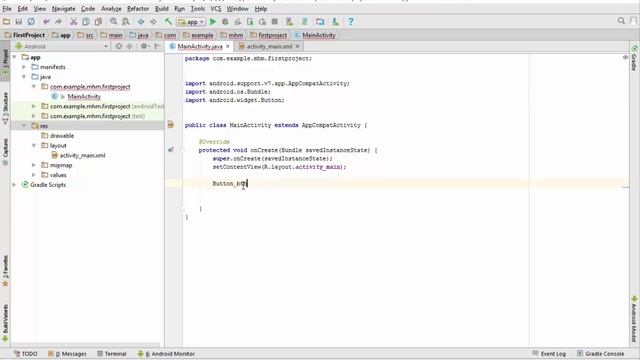This screenshot has height=360, width=640.
Task: Open Search Everywhere magnifier at top right
Action: click(621, 20)
